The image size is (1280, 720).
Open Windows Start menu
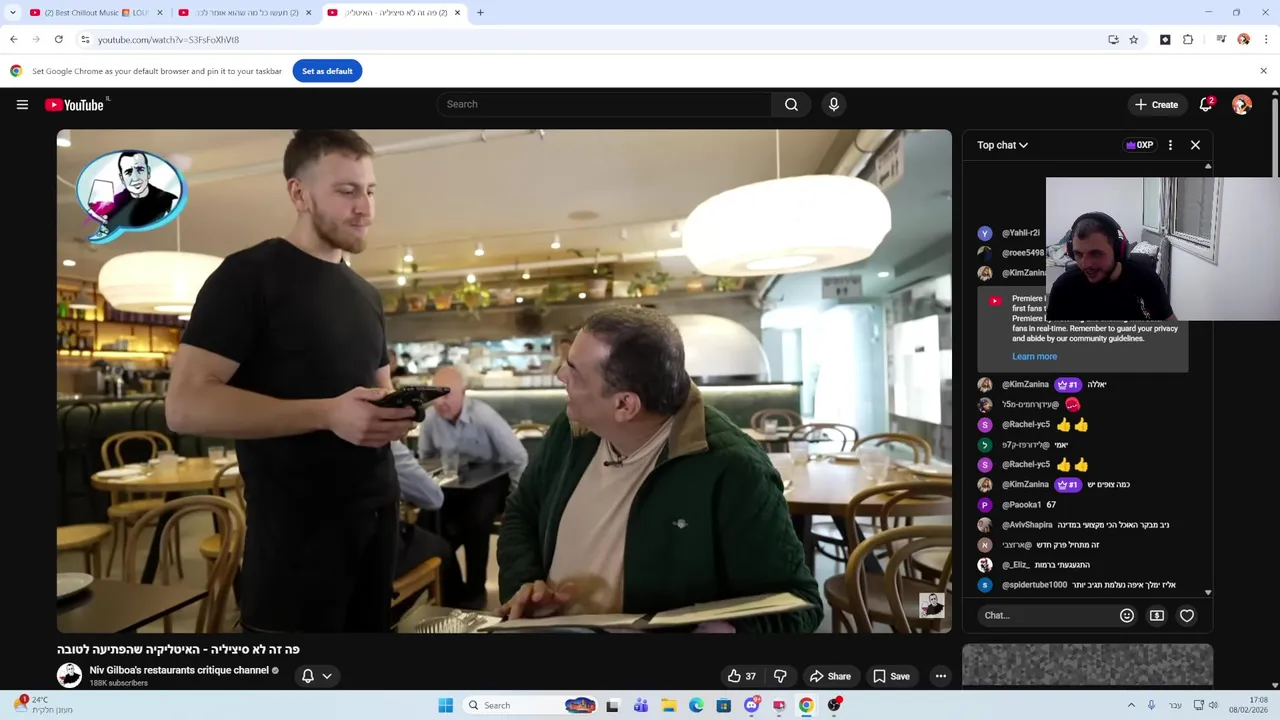coord(445,705)
